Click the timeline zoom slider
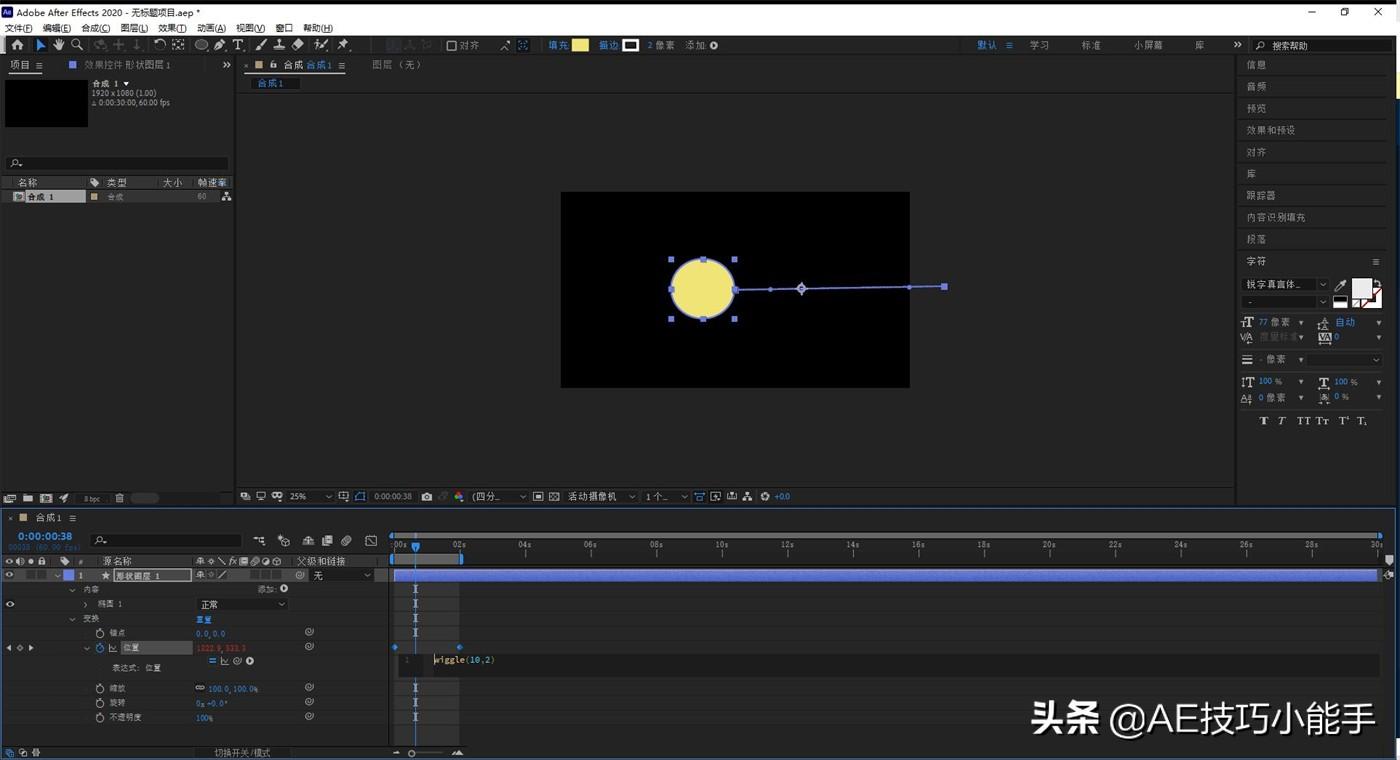This screenshot has height=760, width=1400. point(426,753)
